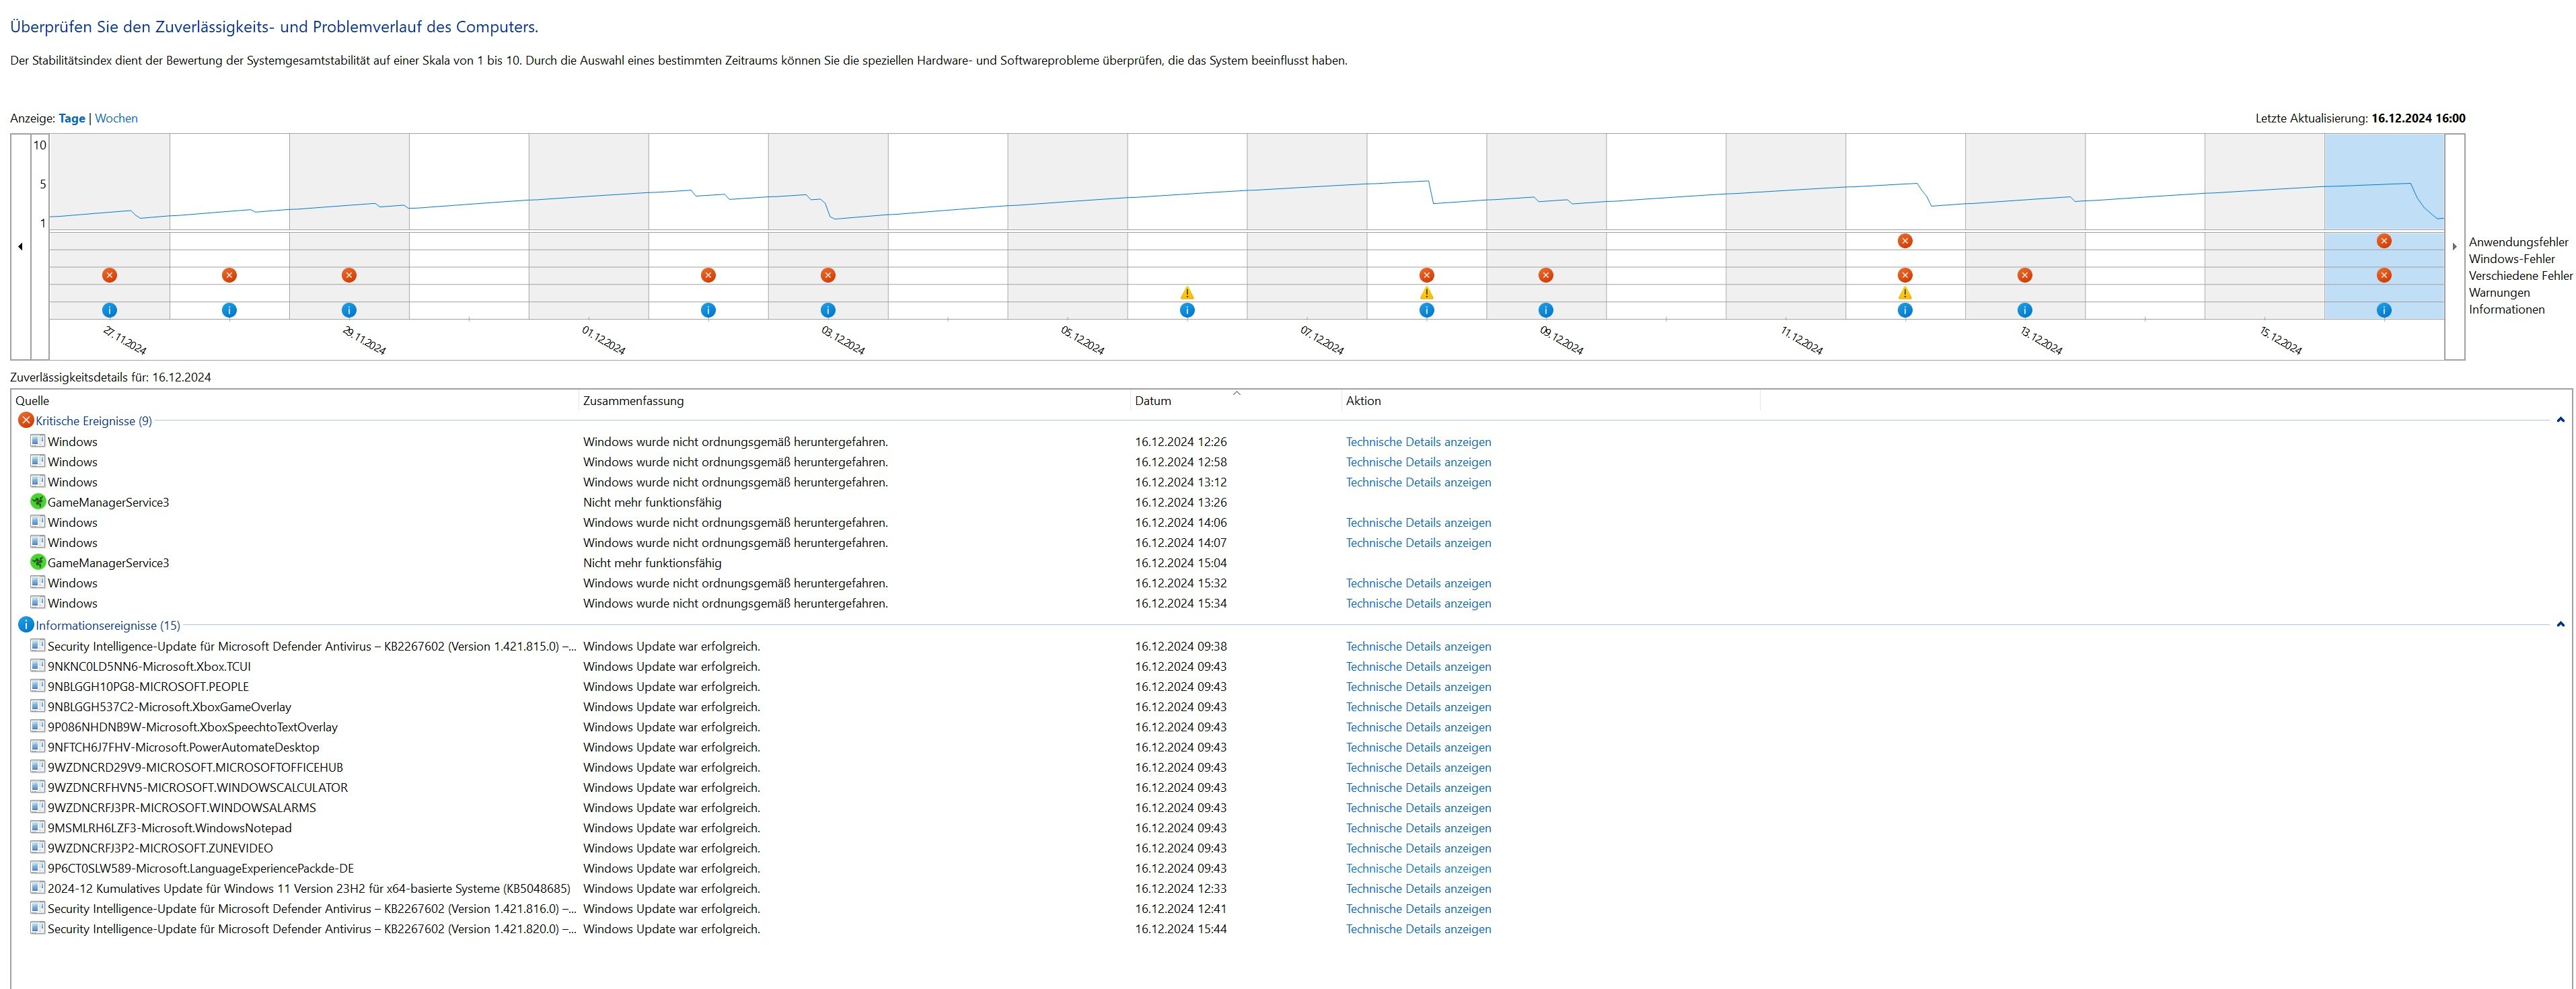This screenshot has width=2576, height=989.
Task: Collapse the Kritische Ereignisse group
Action: 2560,420
